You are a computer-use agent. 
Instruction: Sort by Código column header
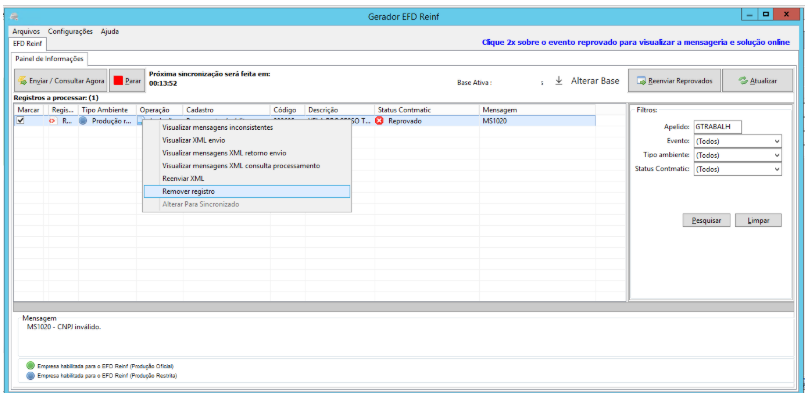288,110
